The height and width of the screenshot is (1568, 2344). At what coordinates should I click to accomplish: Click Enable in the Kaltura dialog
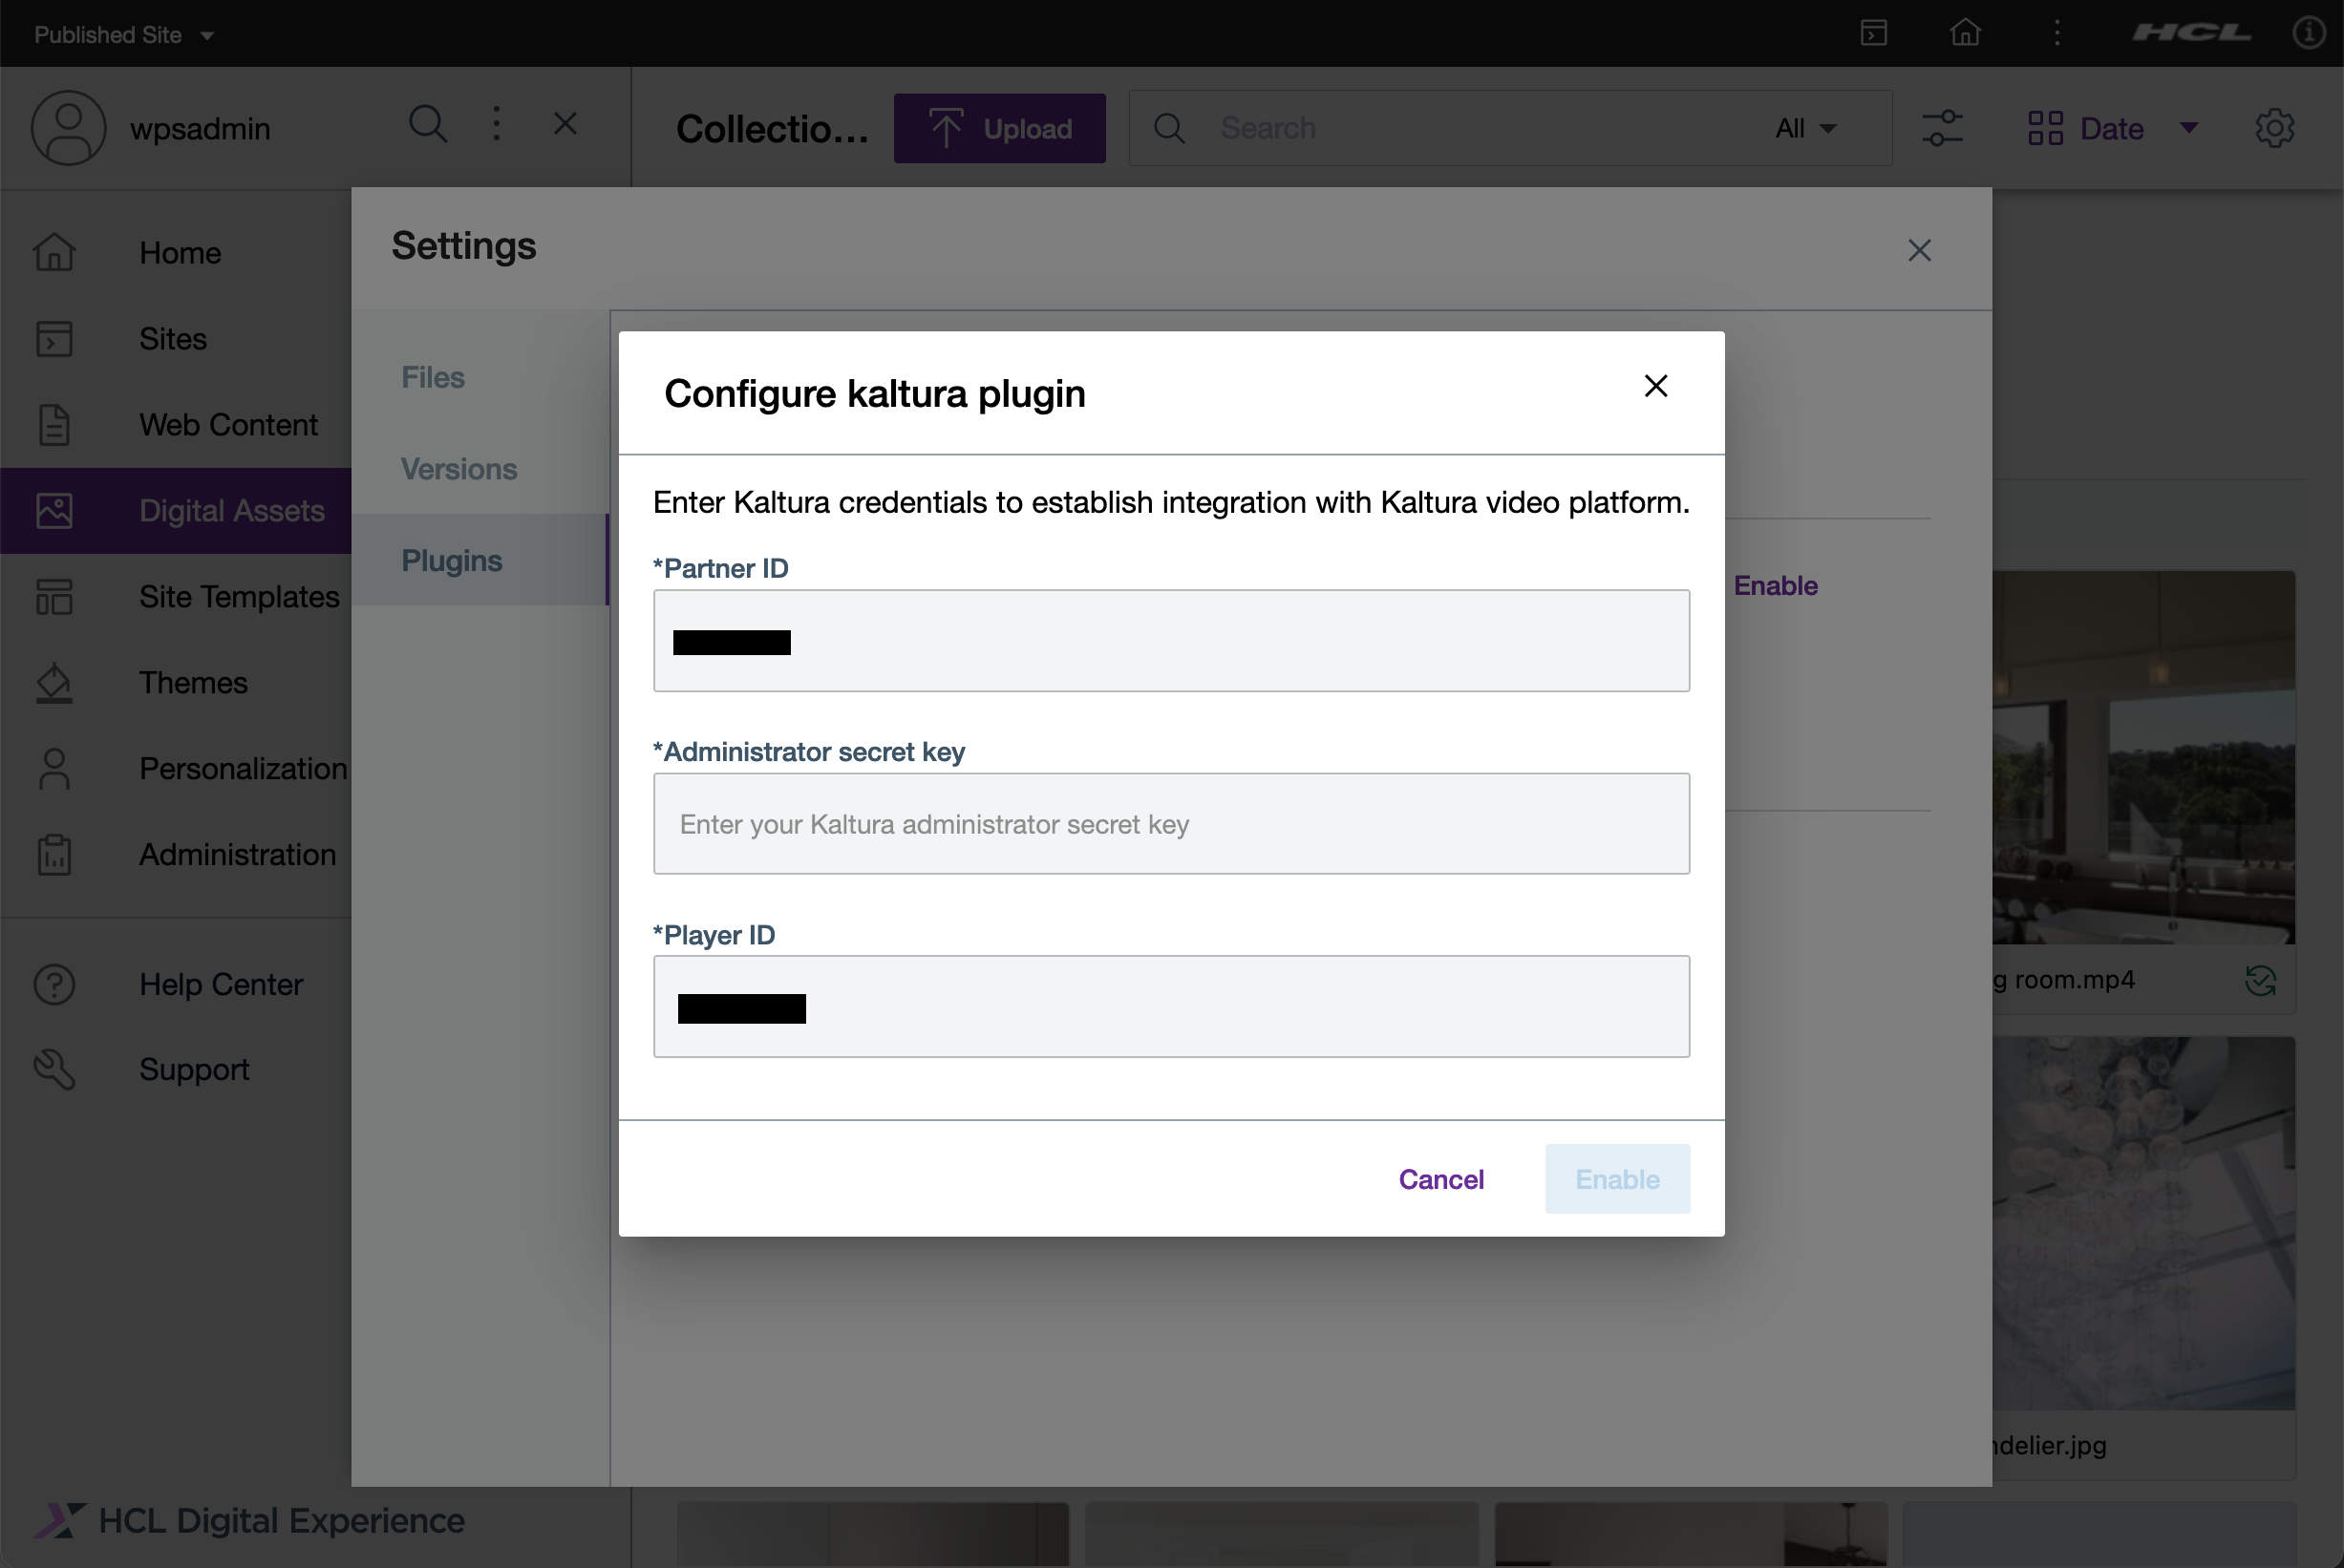(1616, 1179)
